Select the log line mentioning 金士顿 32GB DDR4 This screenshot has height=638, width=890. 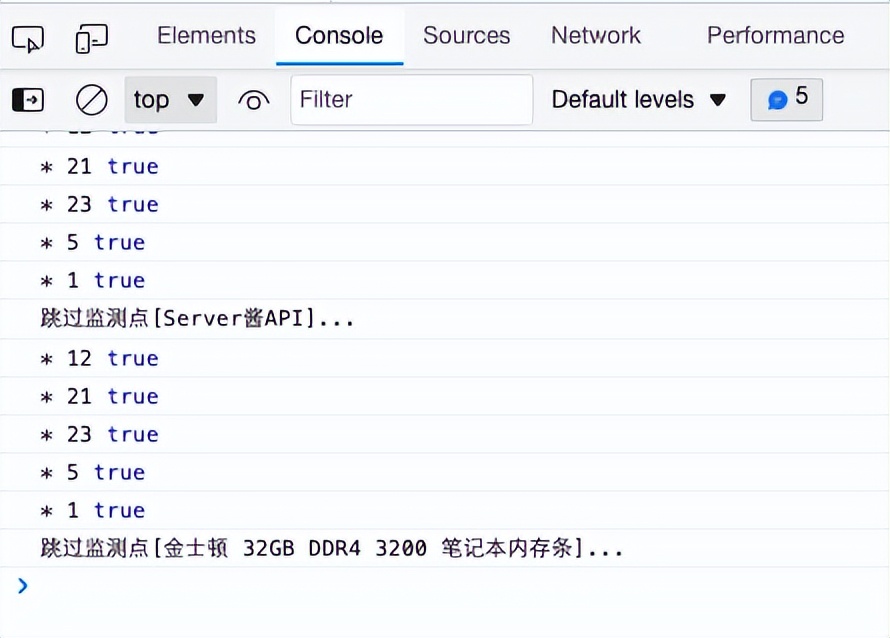(x=445, y=548)
